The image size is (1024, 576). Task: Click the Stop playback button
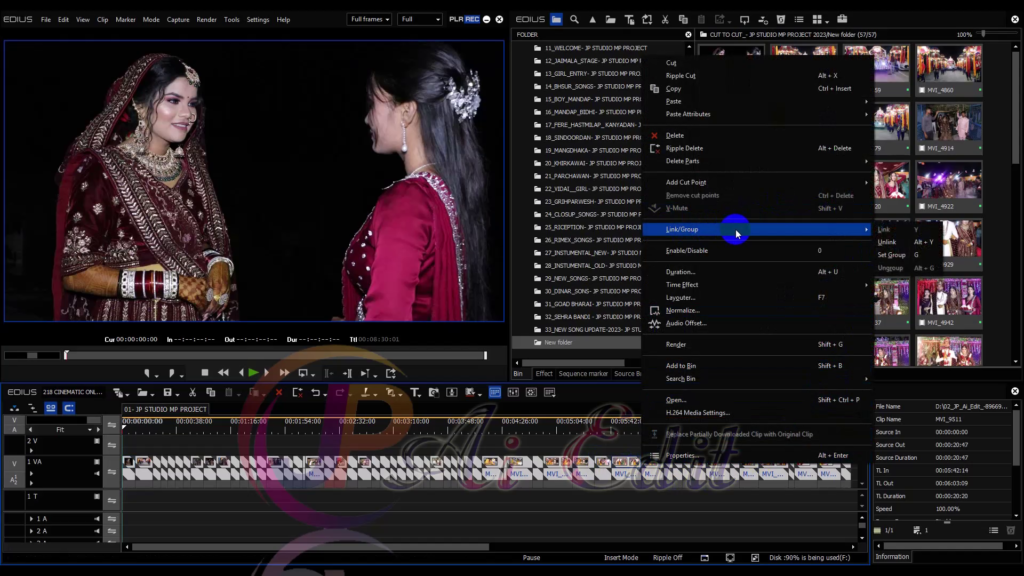tap(205, 374)
